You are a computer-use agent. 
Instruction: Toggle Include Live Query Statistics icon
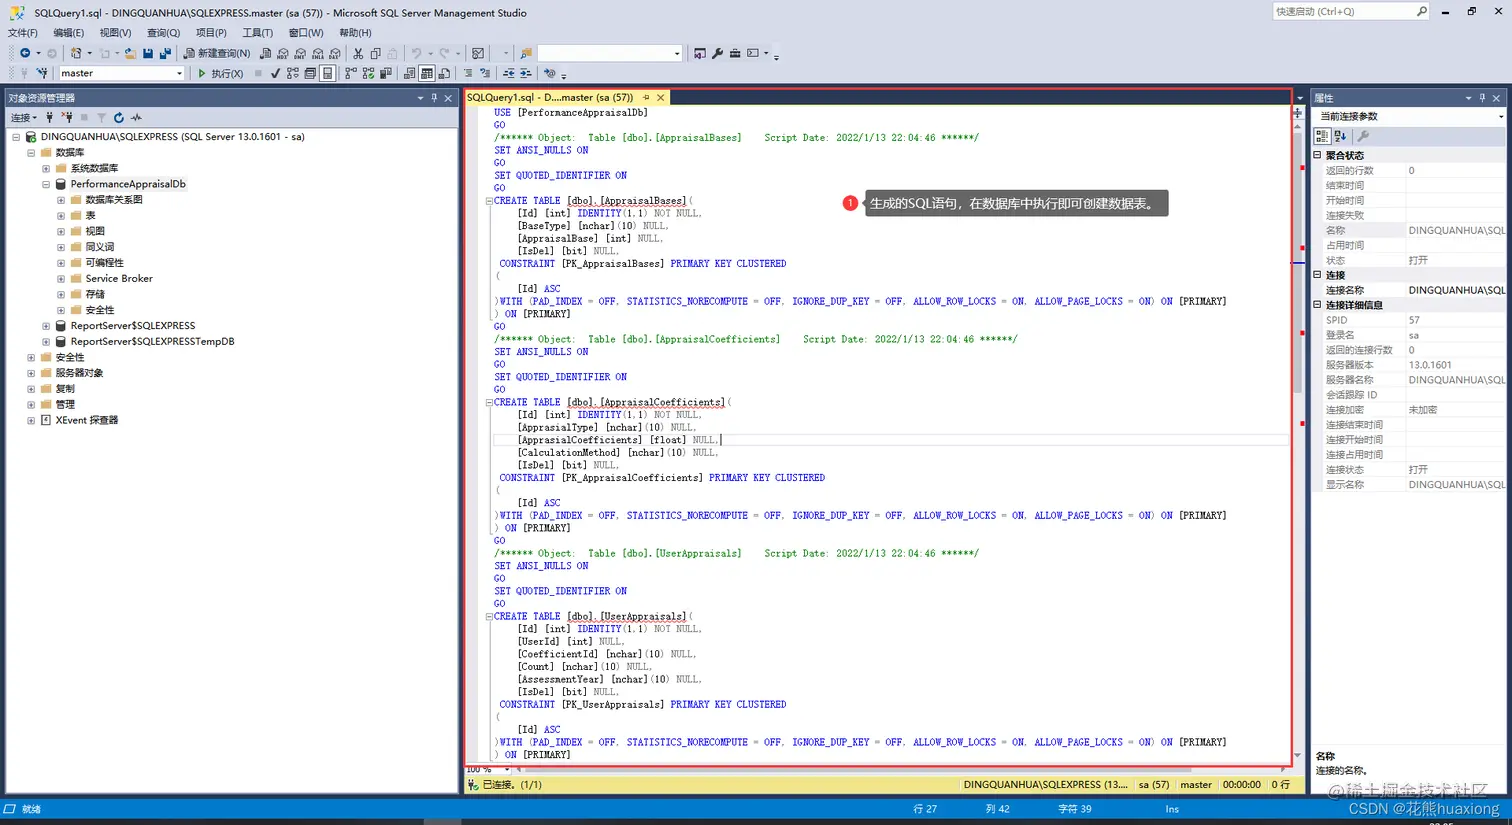[x=369, y=73]
